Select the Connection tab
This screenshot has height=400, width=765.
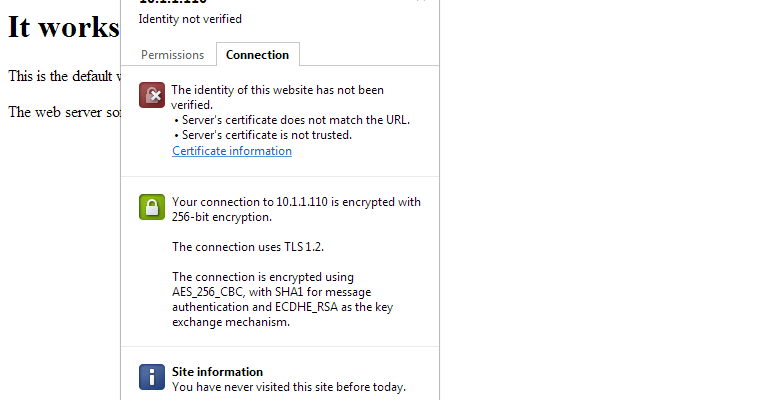pyautogui.click(x=258, y=55)
